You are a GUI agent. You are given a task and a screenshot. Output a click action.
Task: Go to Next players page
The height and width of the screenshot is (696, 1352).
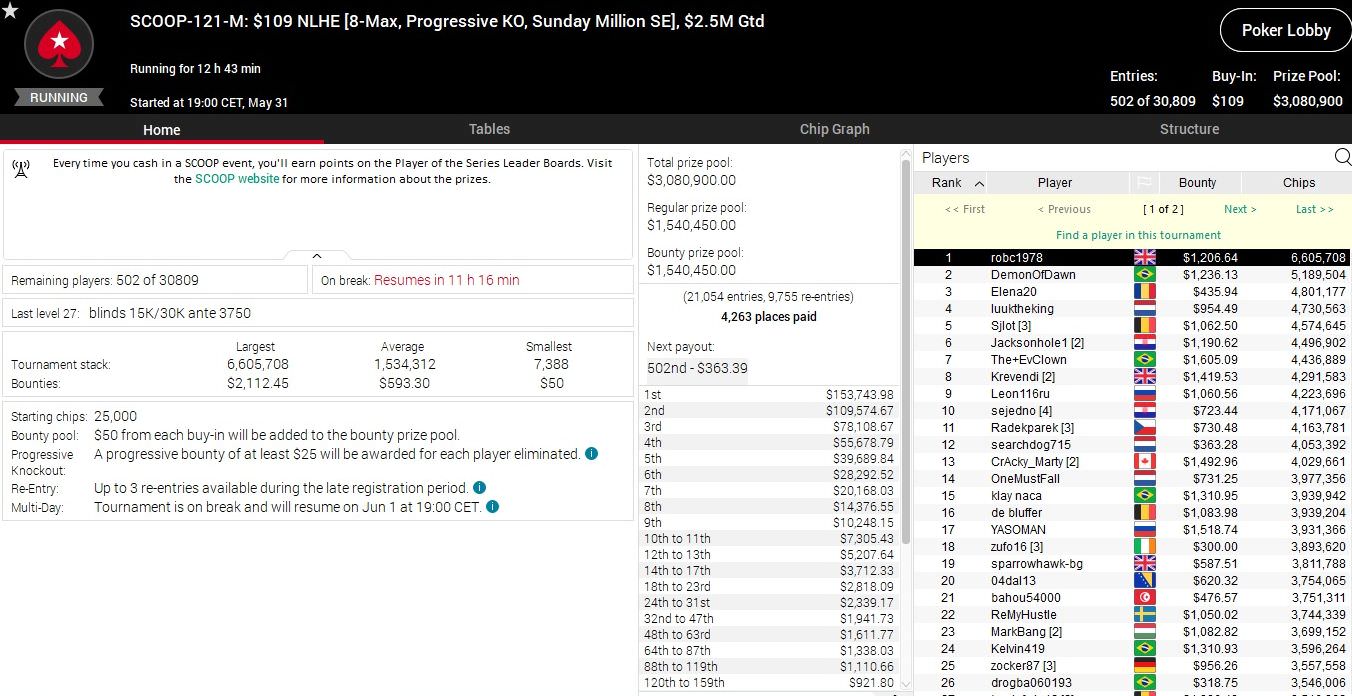(x=1240, y=209)
